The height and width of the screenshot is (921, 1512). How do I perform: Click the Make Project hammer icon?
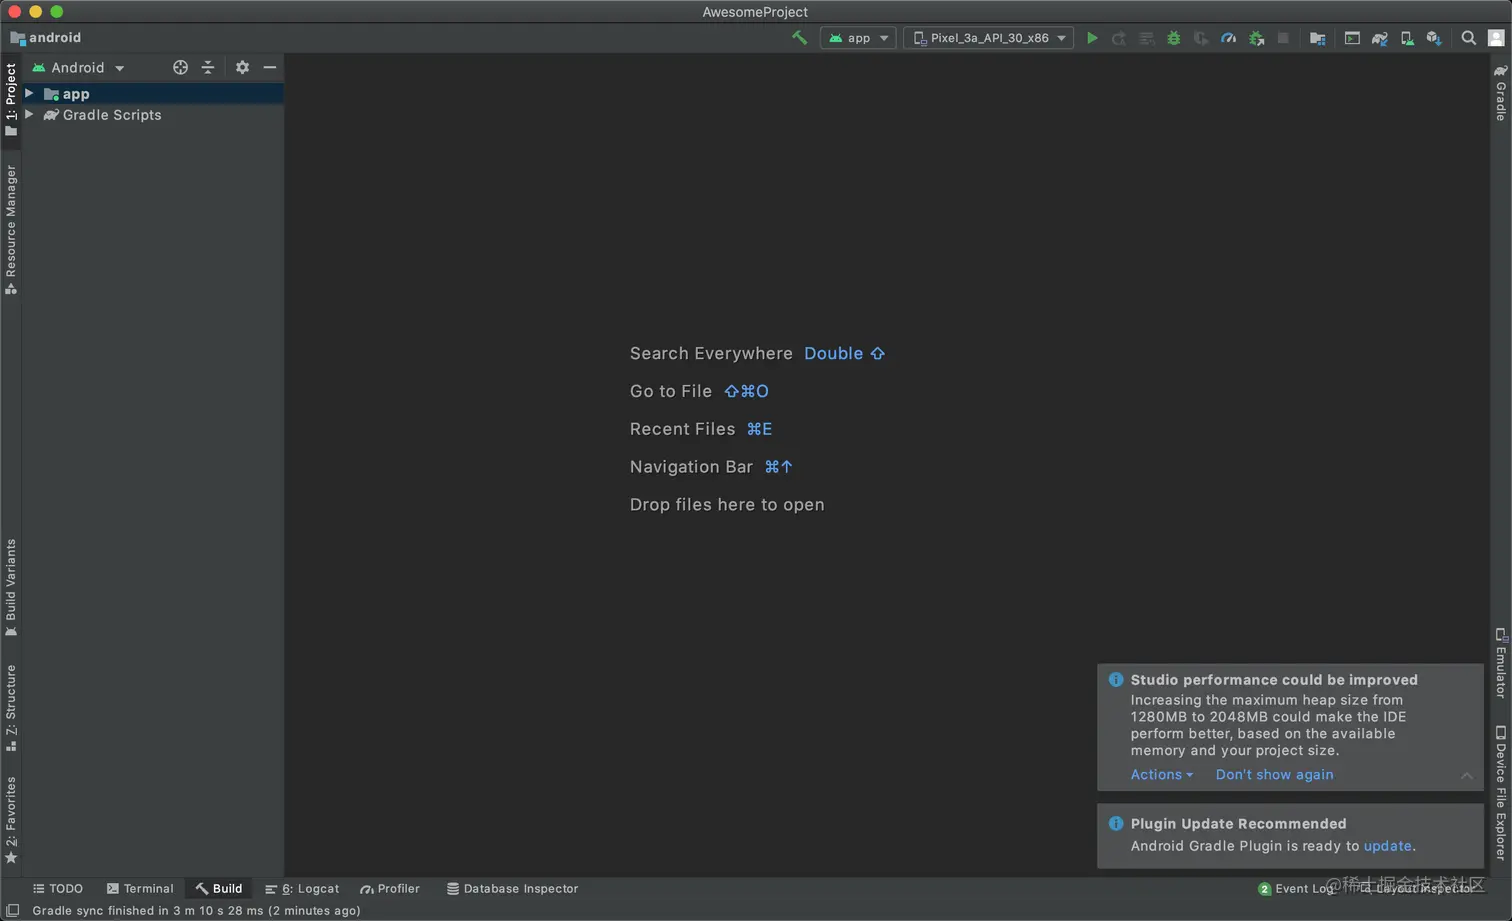799,38
